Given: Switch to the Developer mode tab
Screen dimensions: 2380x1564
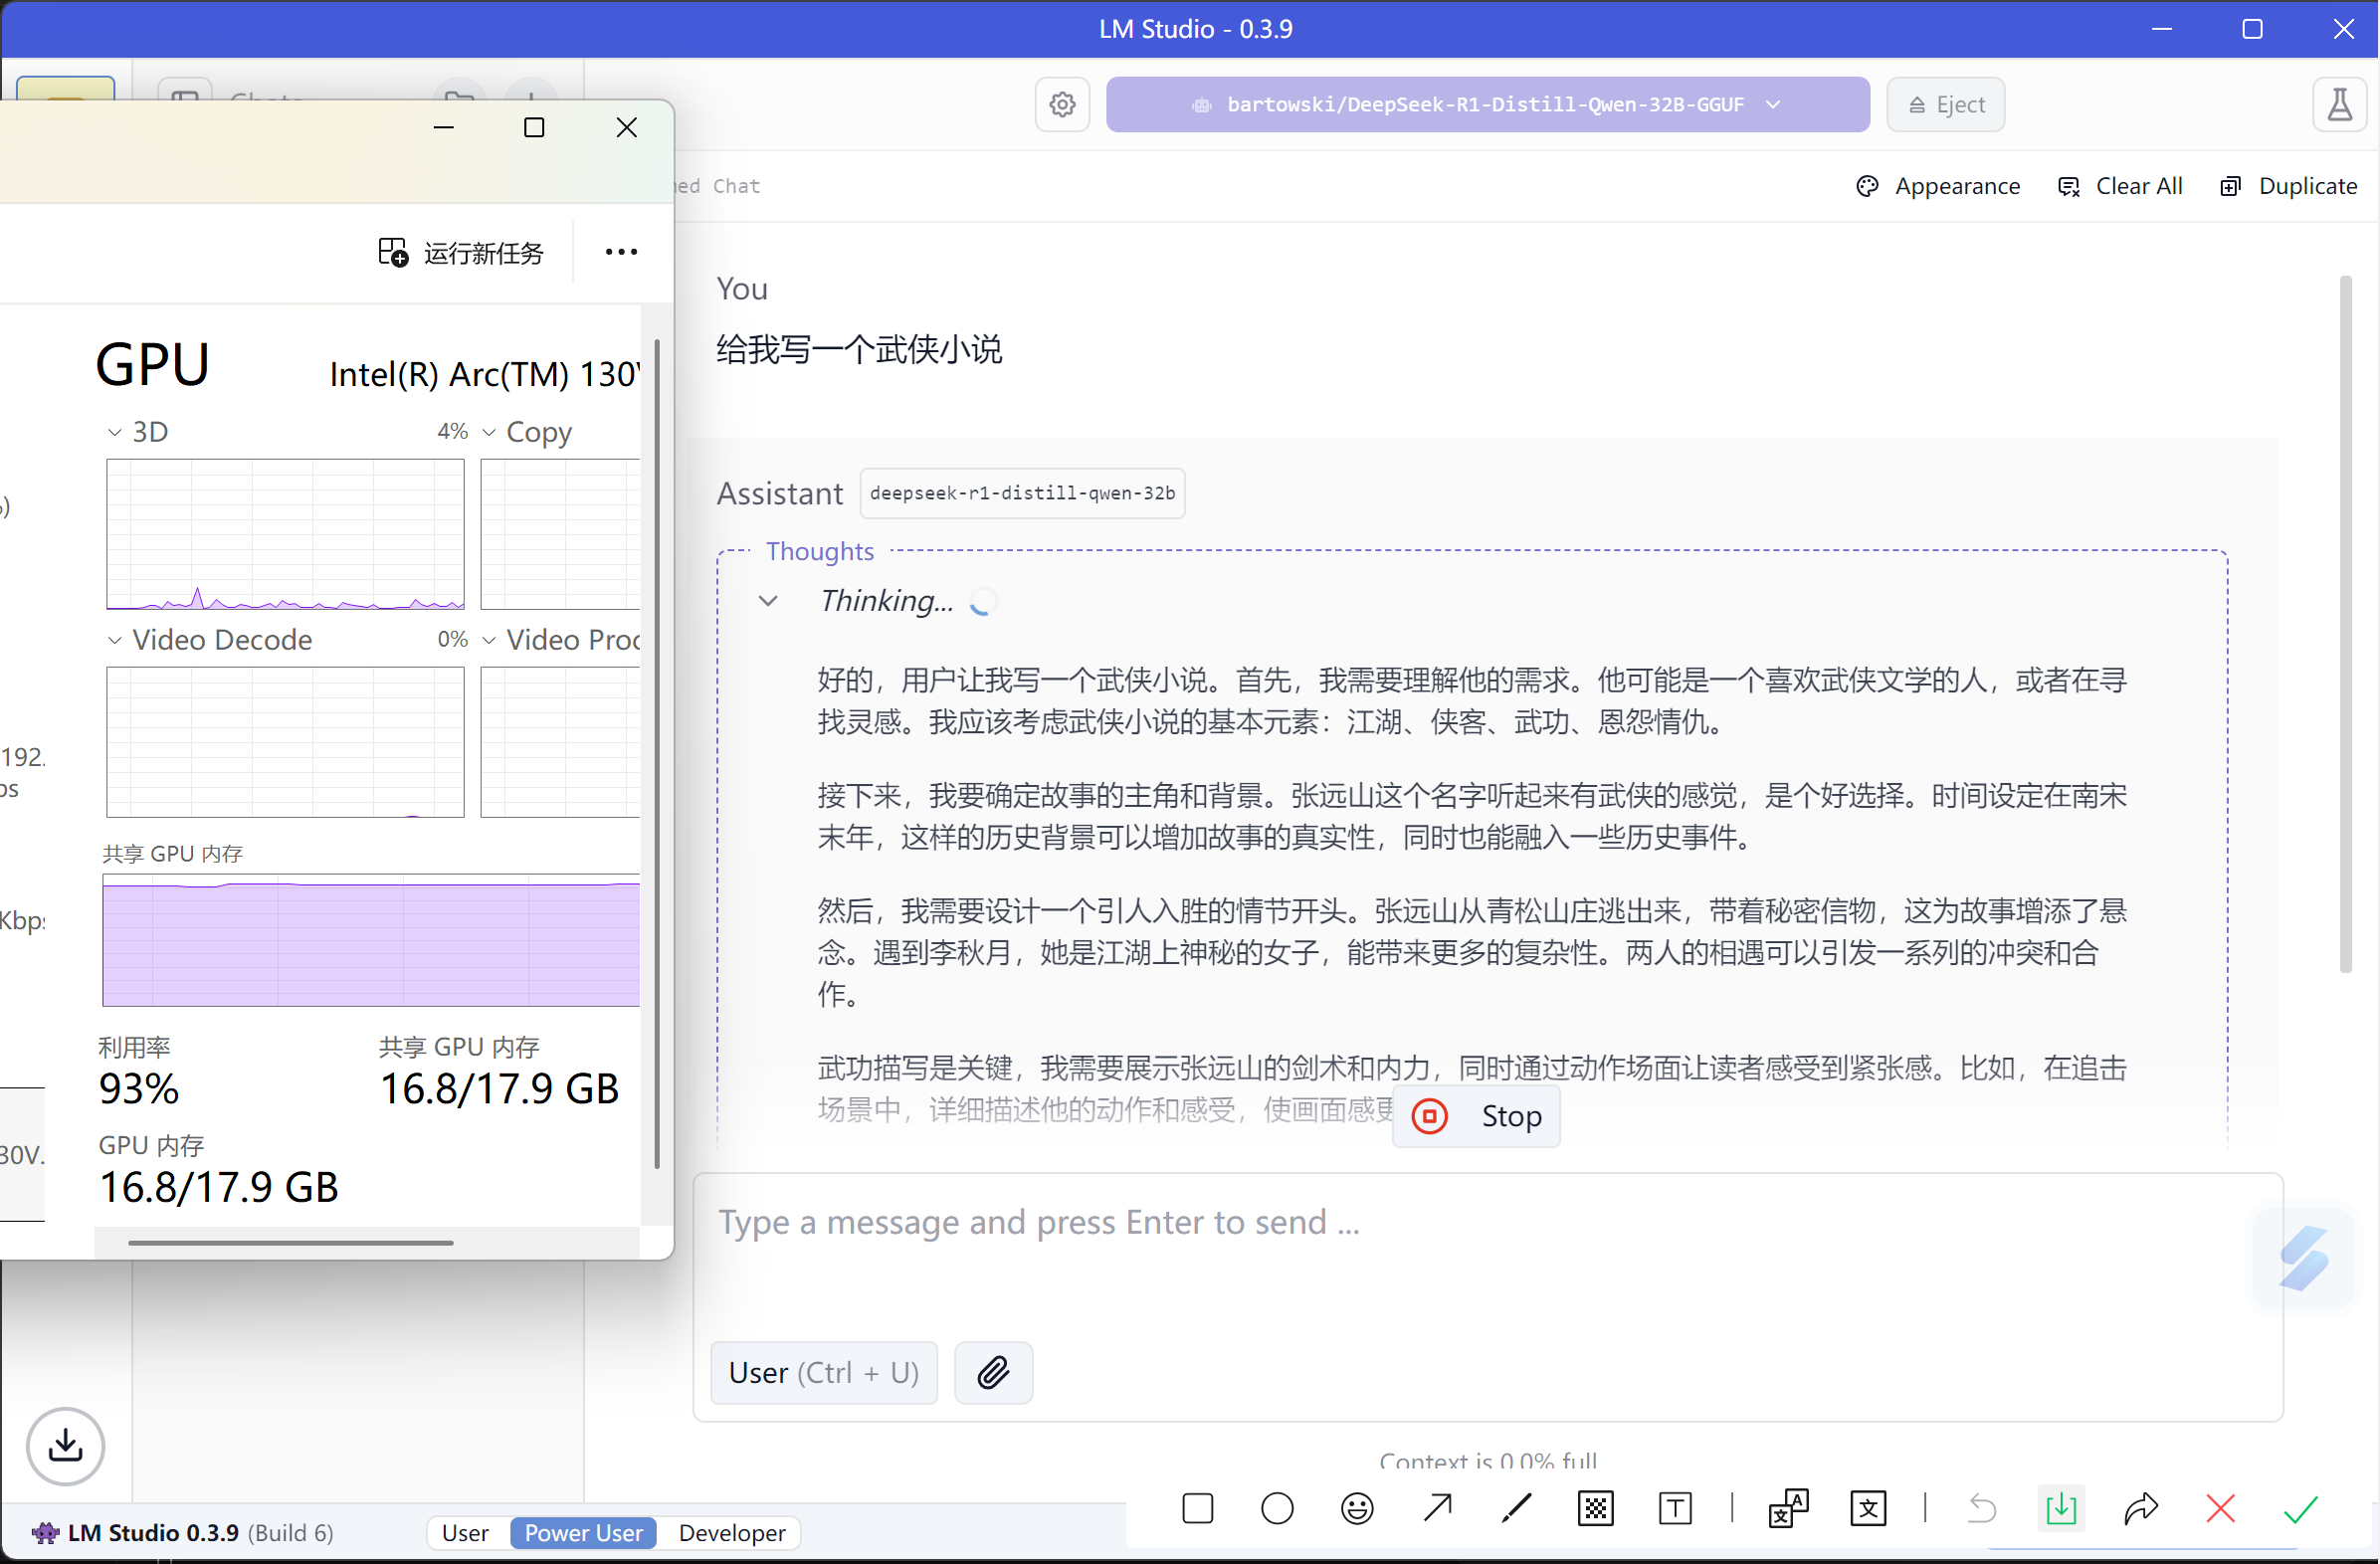Looking at the screenshot, I should 731,1532.
